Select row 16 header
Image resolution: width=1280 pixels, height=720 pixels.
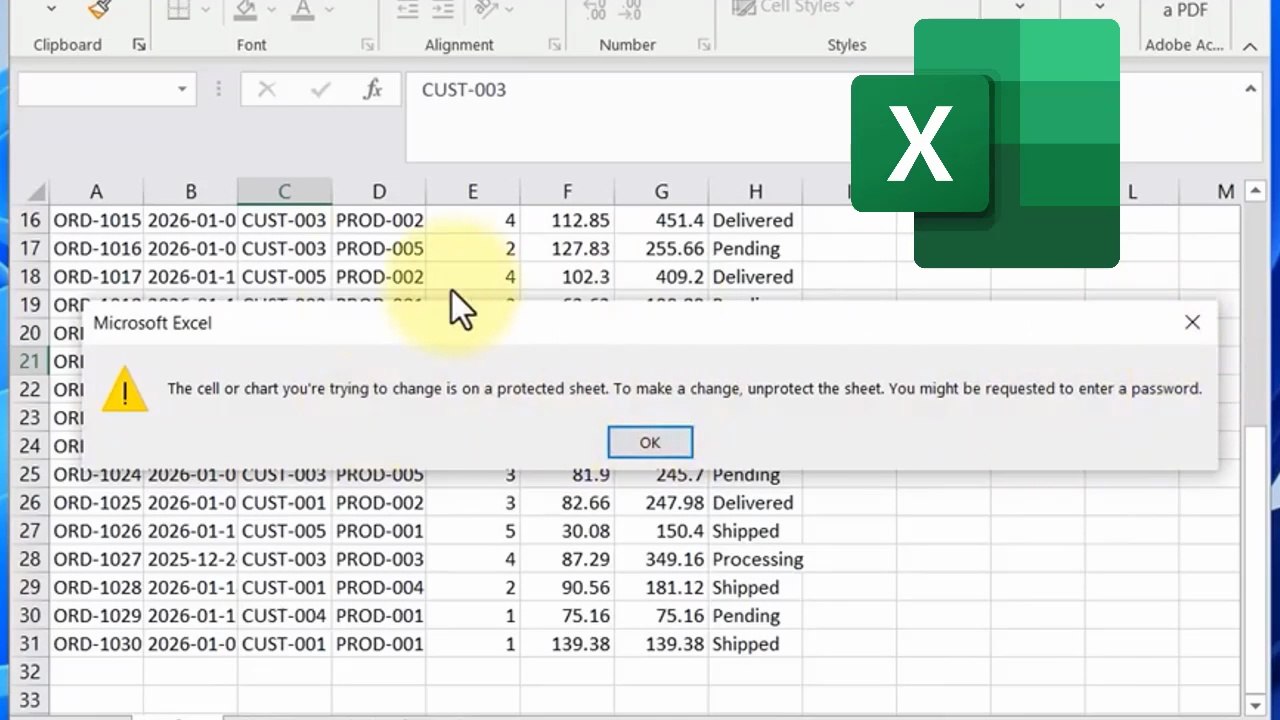[x=30, y=220]
